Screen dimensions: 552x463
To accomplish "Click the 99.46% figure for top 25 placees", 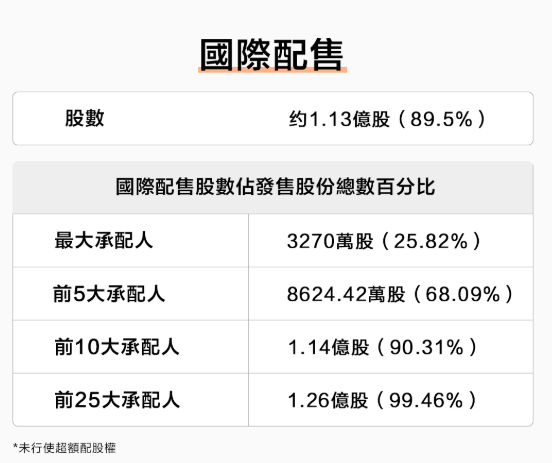I will tap(426, 400).
